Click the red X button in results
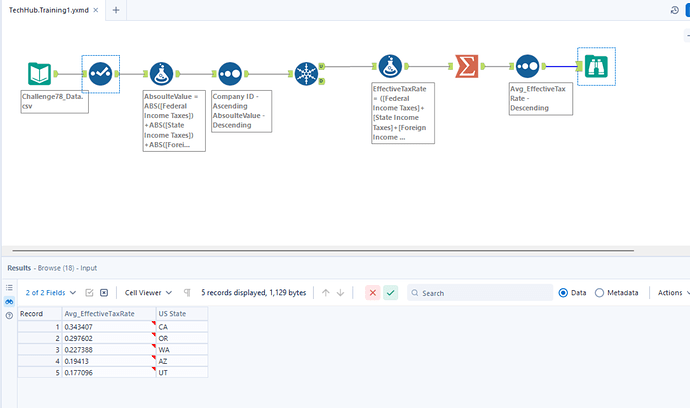The width and height of the screenshot is (690, 408). click(x=372, y=293)
